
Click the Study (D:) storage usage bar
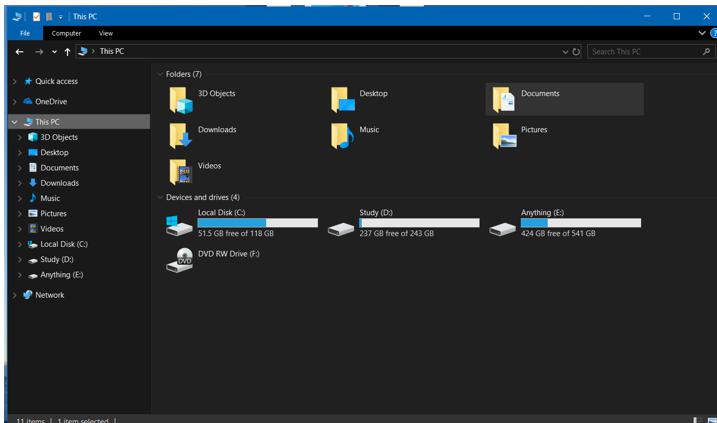click(419, 223)
